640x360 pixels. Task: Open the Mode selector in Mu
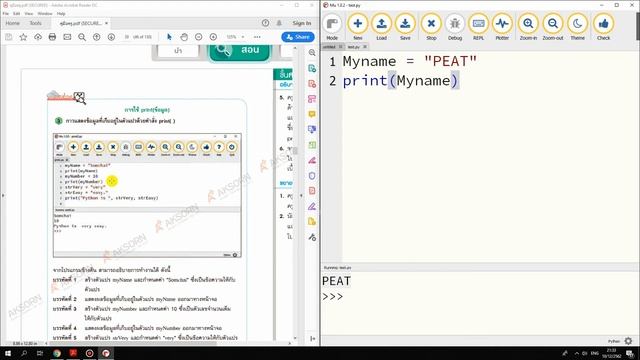[x=332, y=27]
